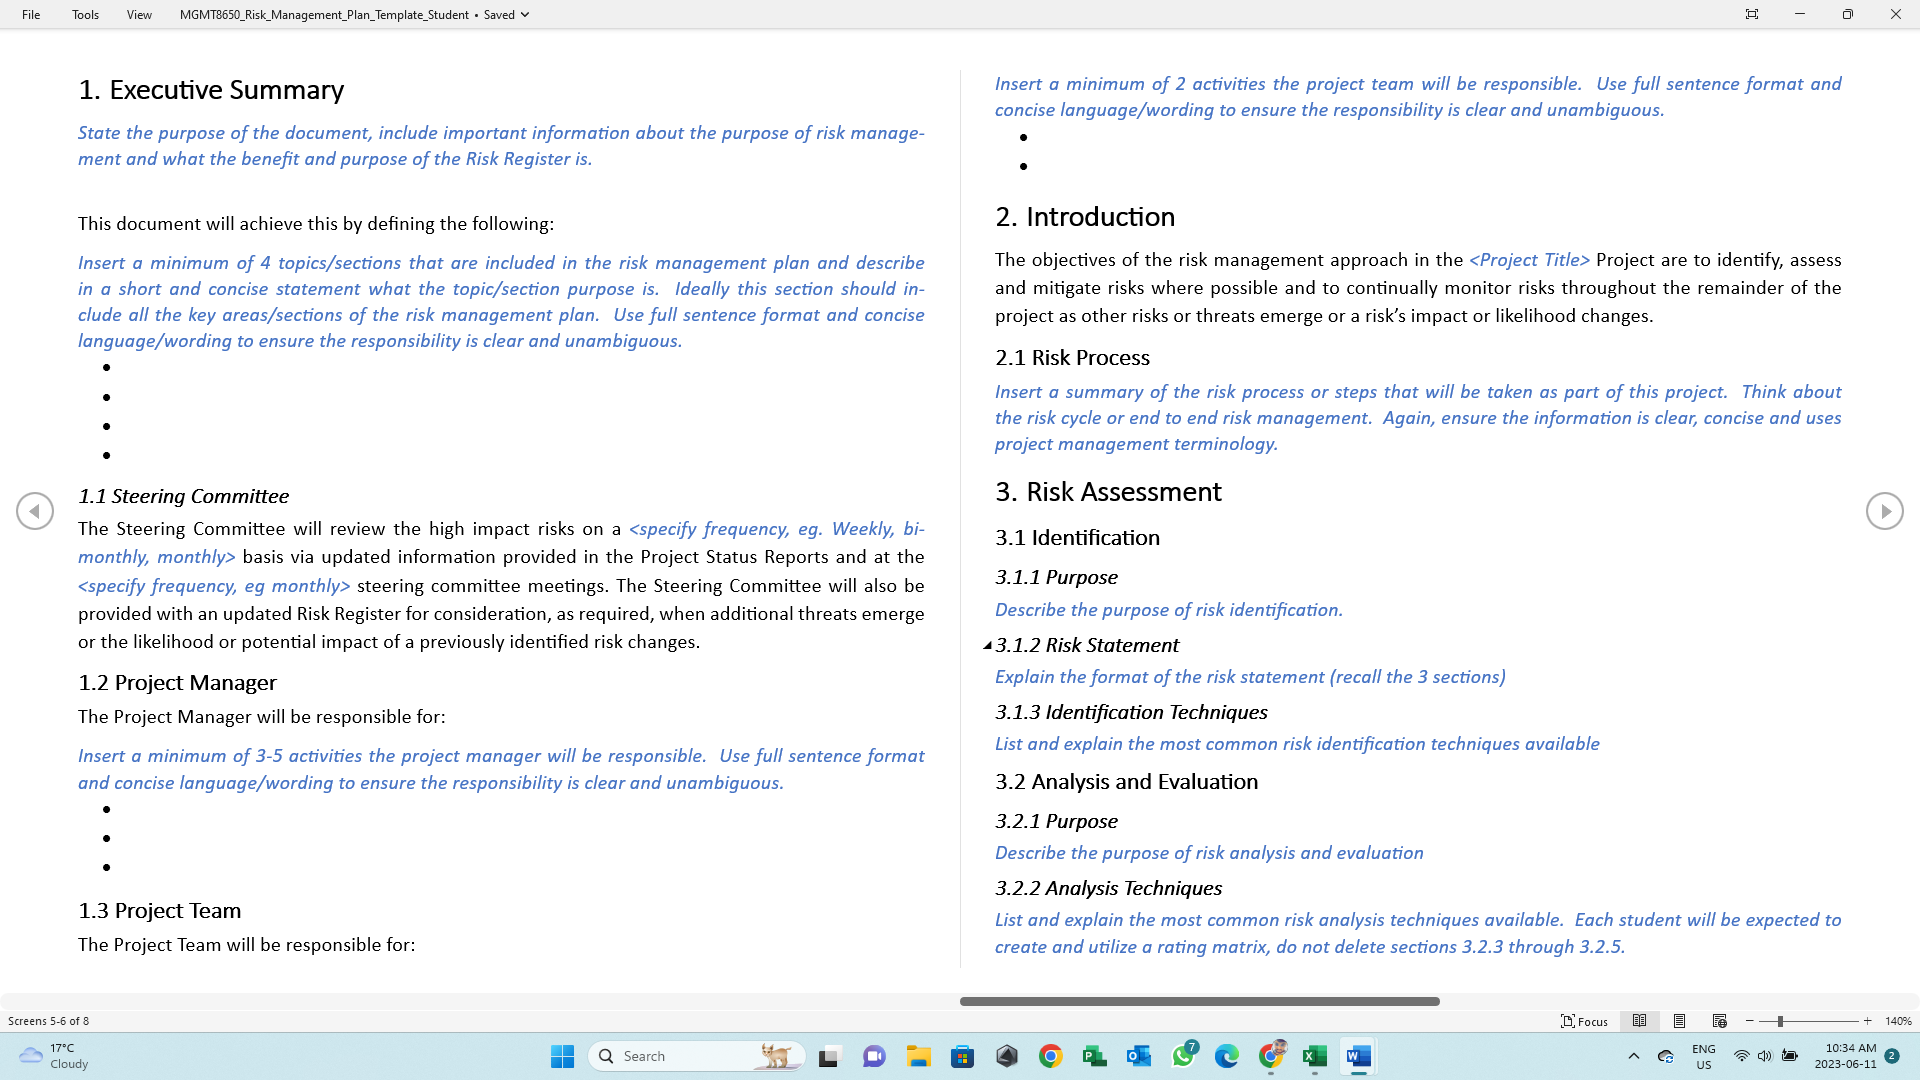This screenshot has width=1920, height=1080.
Task: Click zoom out minus icon
Action: 1749,1021
